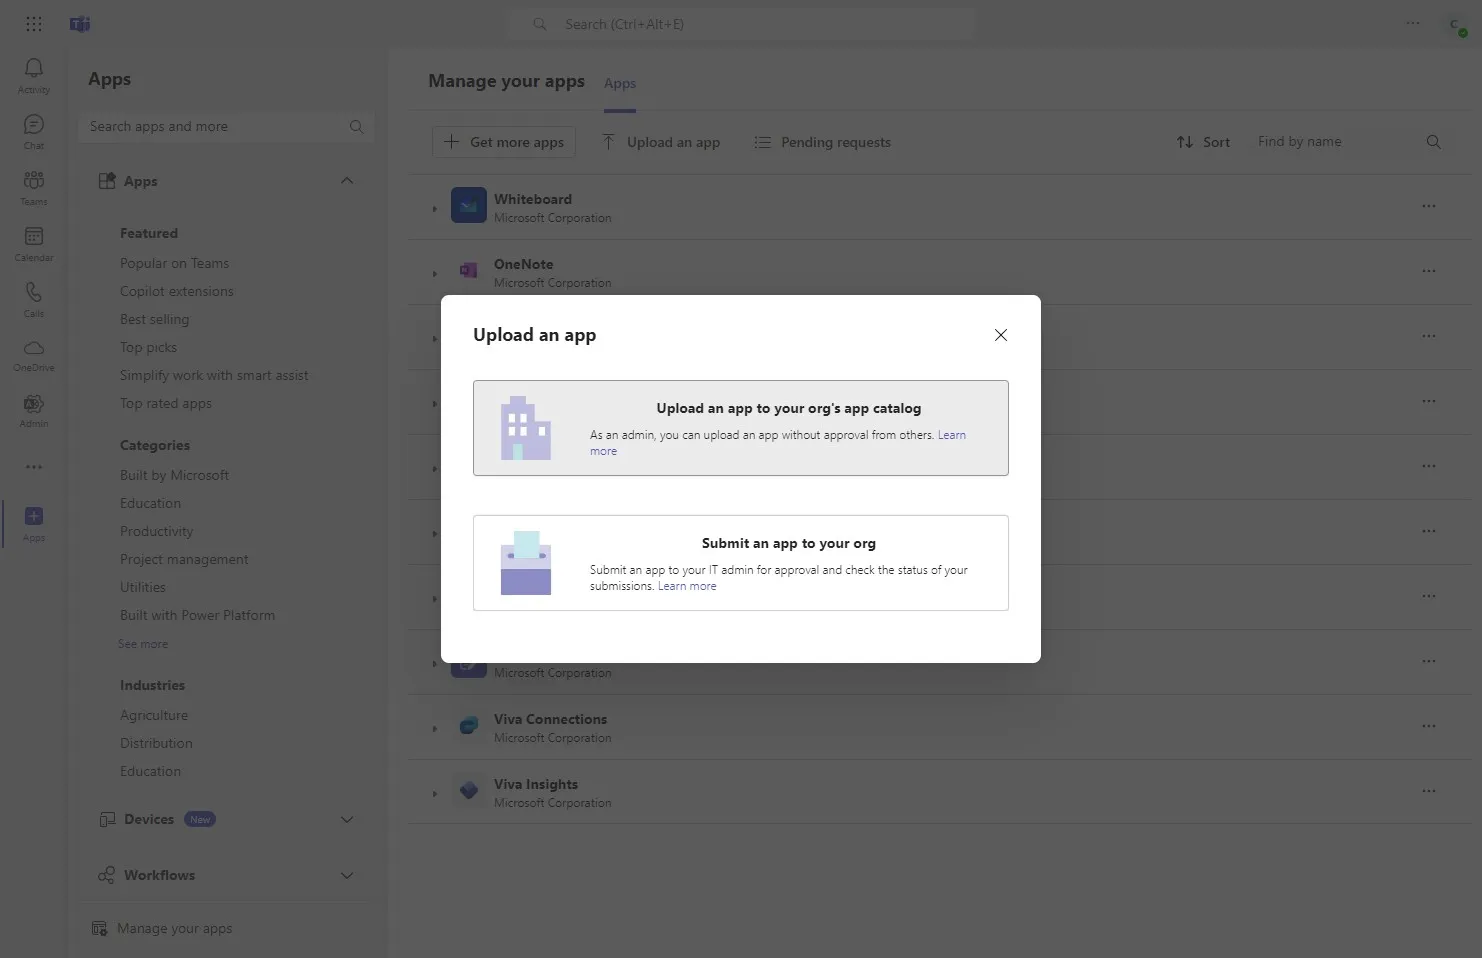The height and width of the screenshot is (958, 1482).
Task: Open Copilot extensions category
Action: click(x=177, y=291)
